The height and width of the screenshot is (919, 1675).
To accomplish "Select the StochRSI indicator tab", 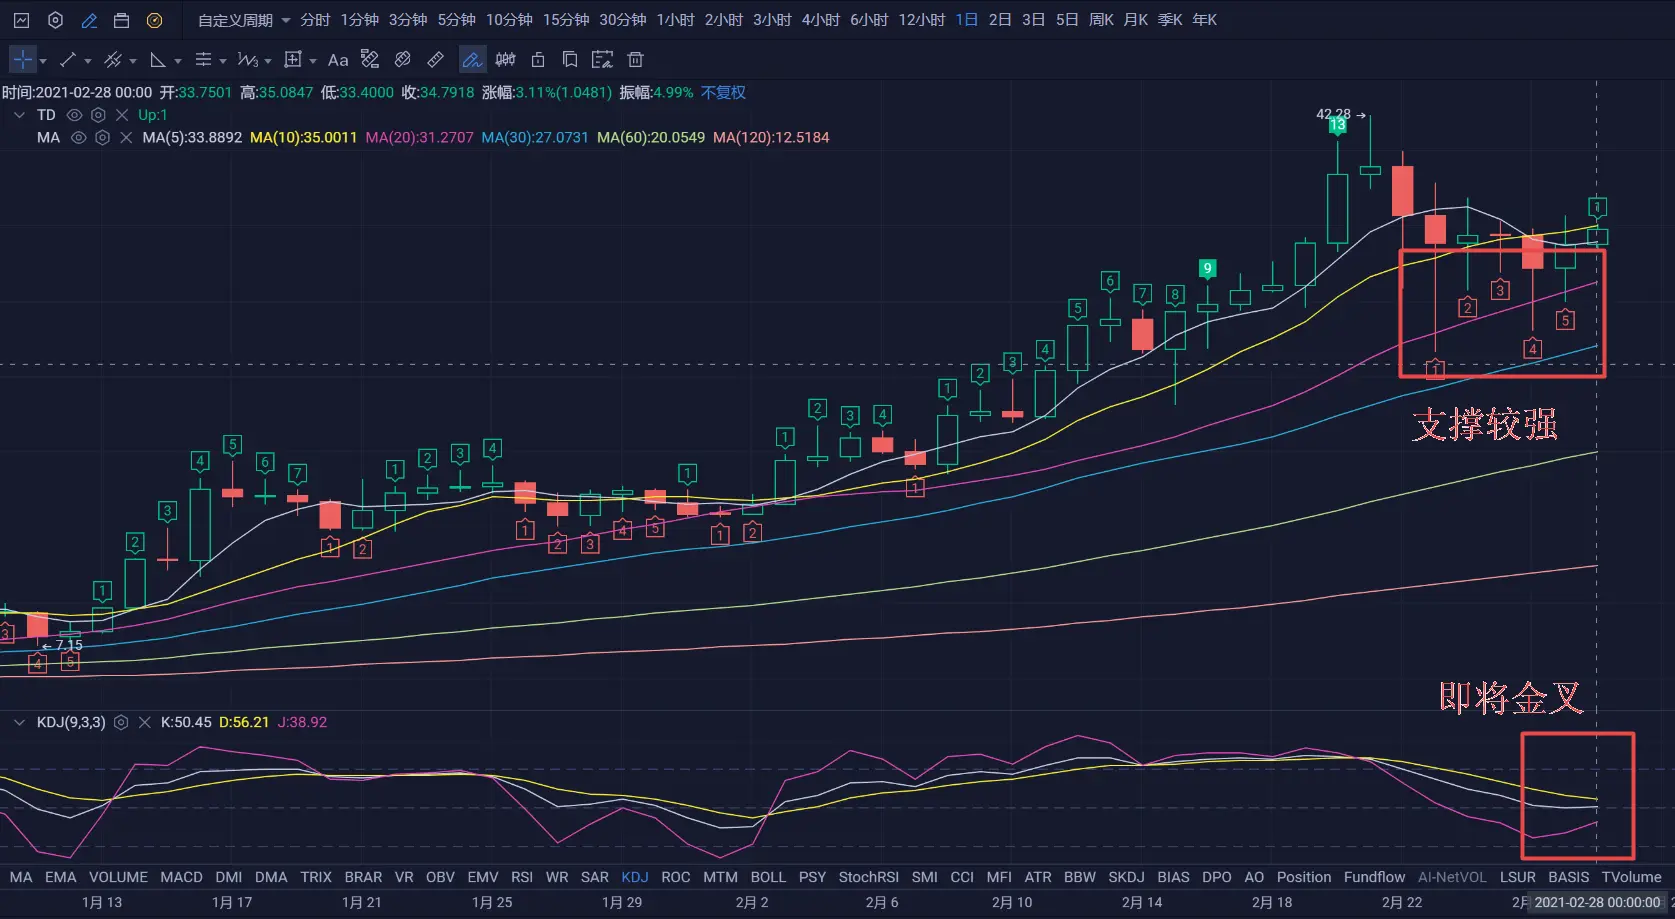I will [868, 877].
